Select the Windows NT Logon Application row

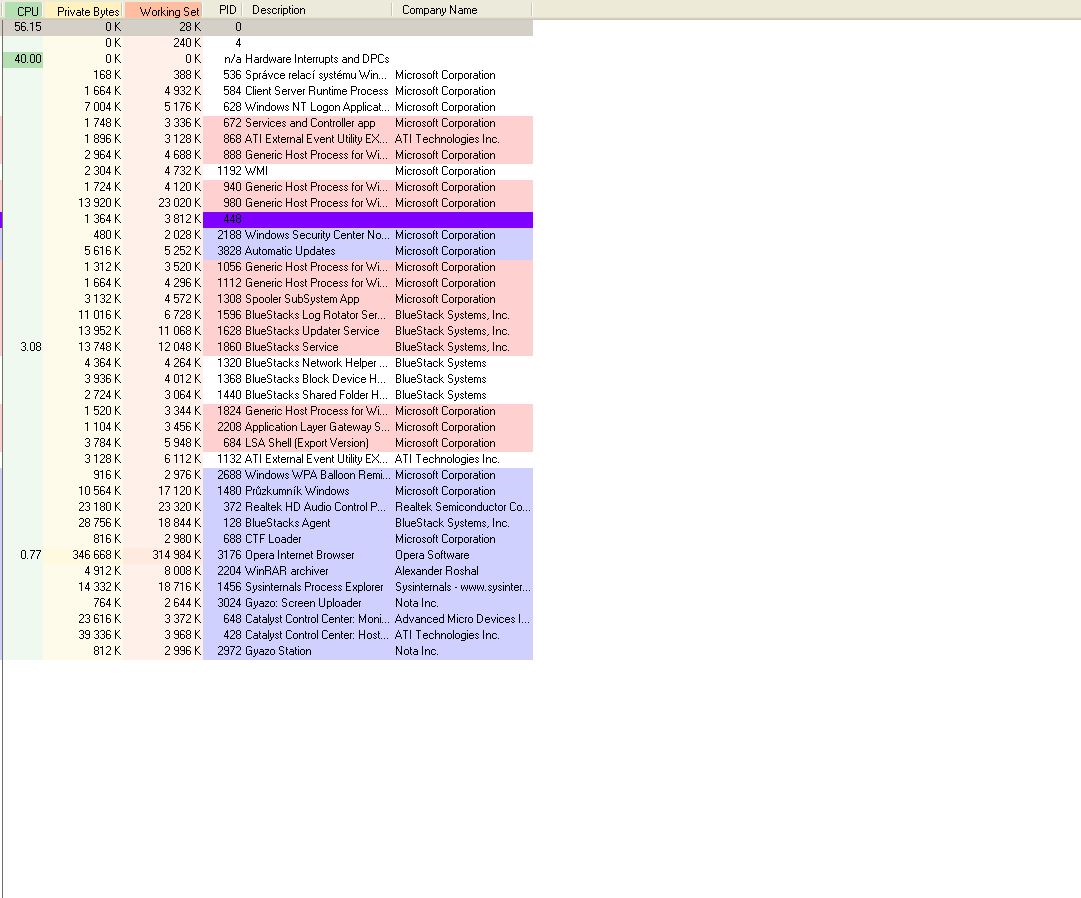coord(267,107)
